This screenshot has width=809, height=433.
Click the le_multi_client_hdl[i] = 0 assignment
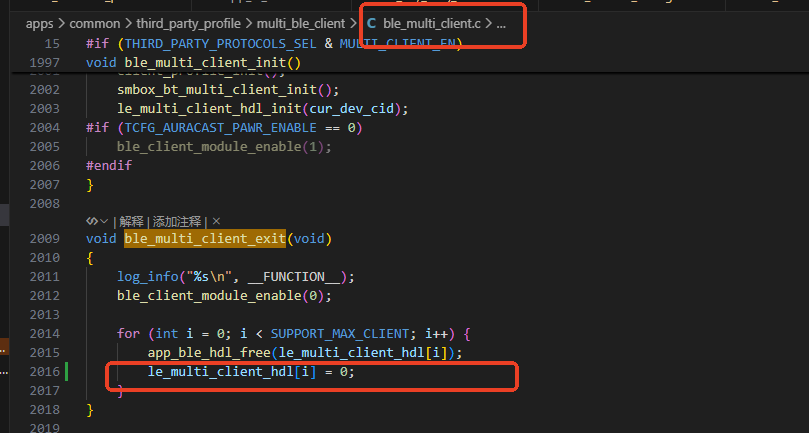(251, 372)
